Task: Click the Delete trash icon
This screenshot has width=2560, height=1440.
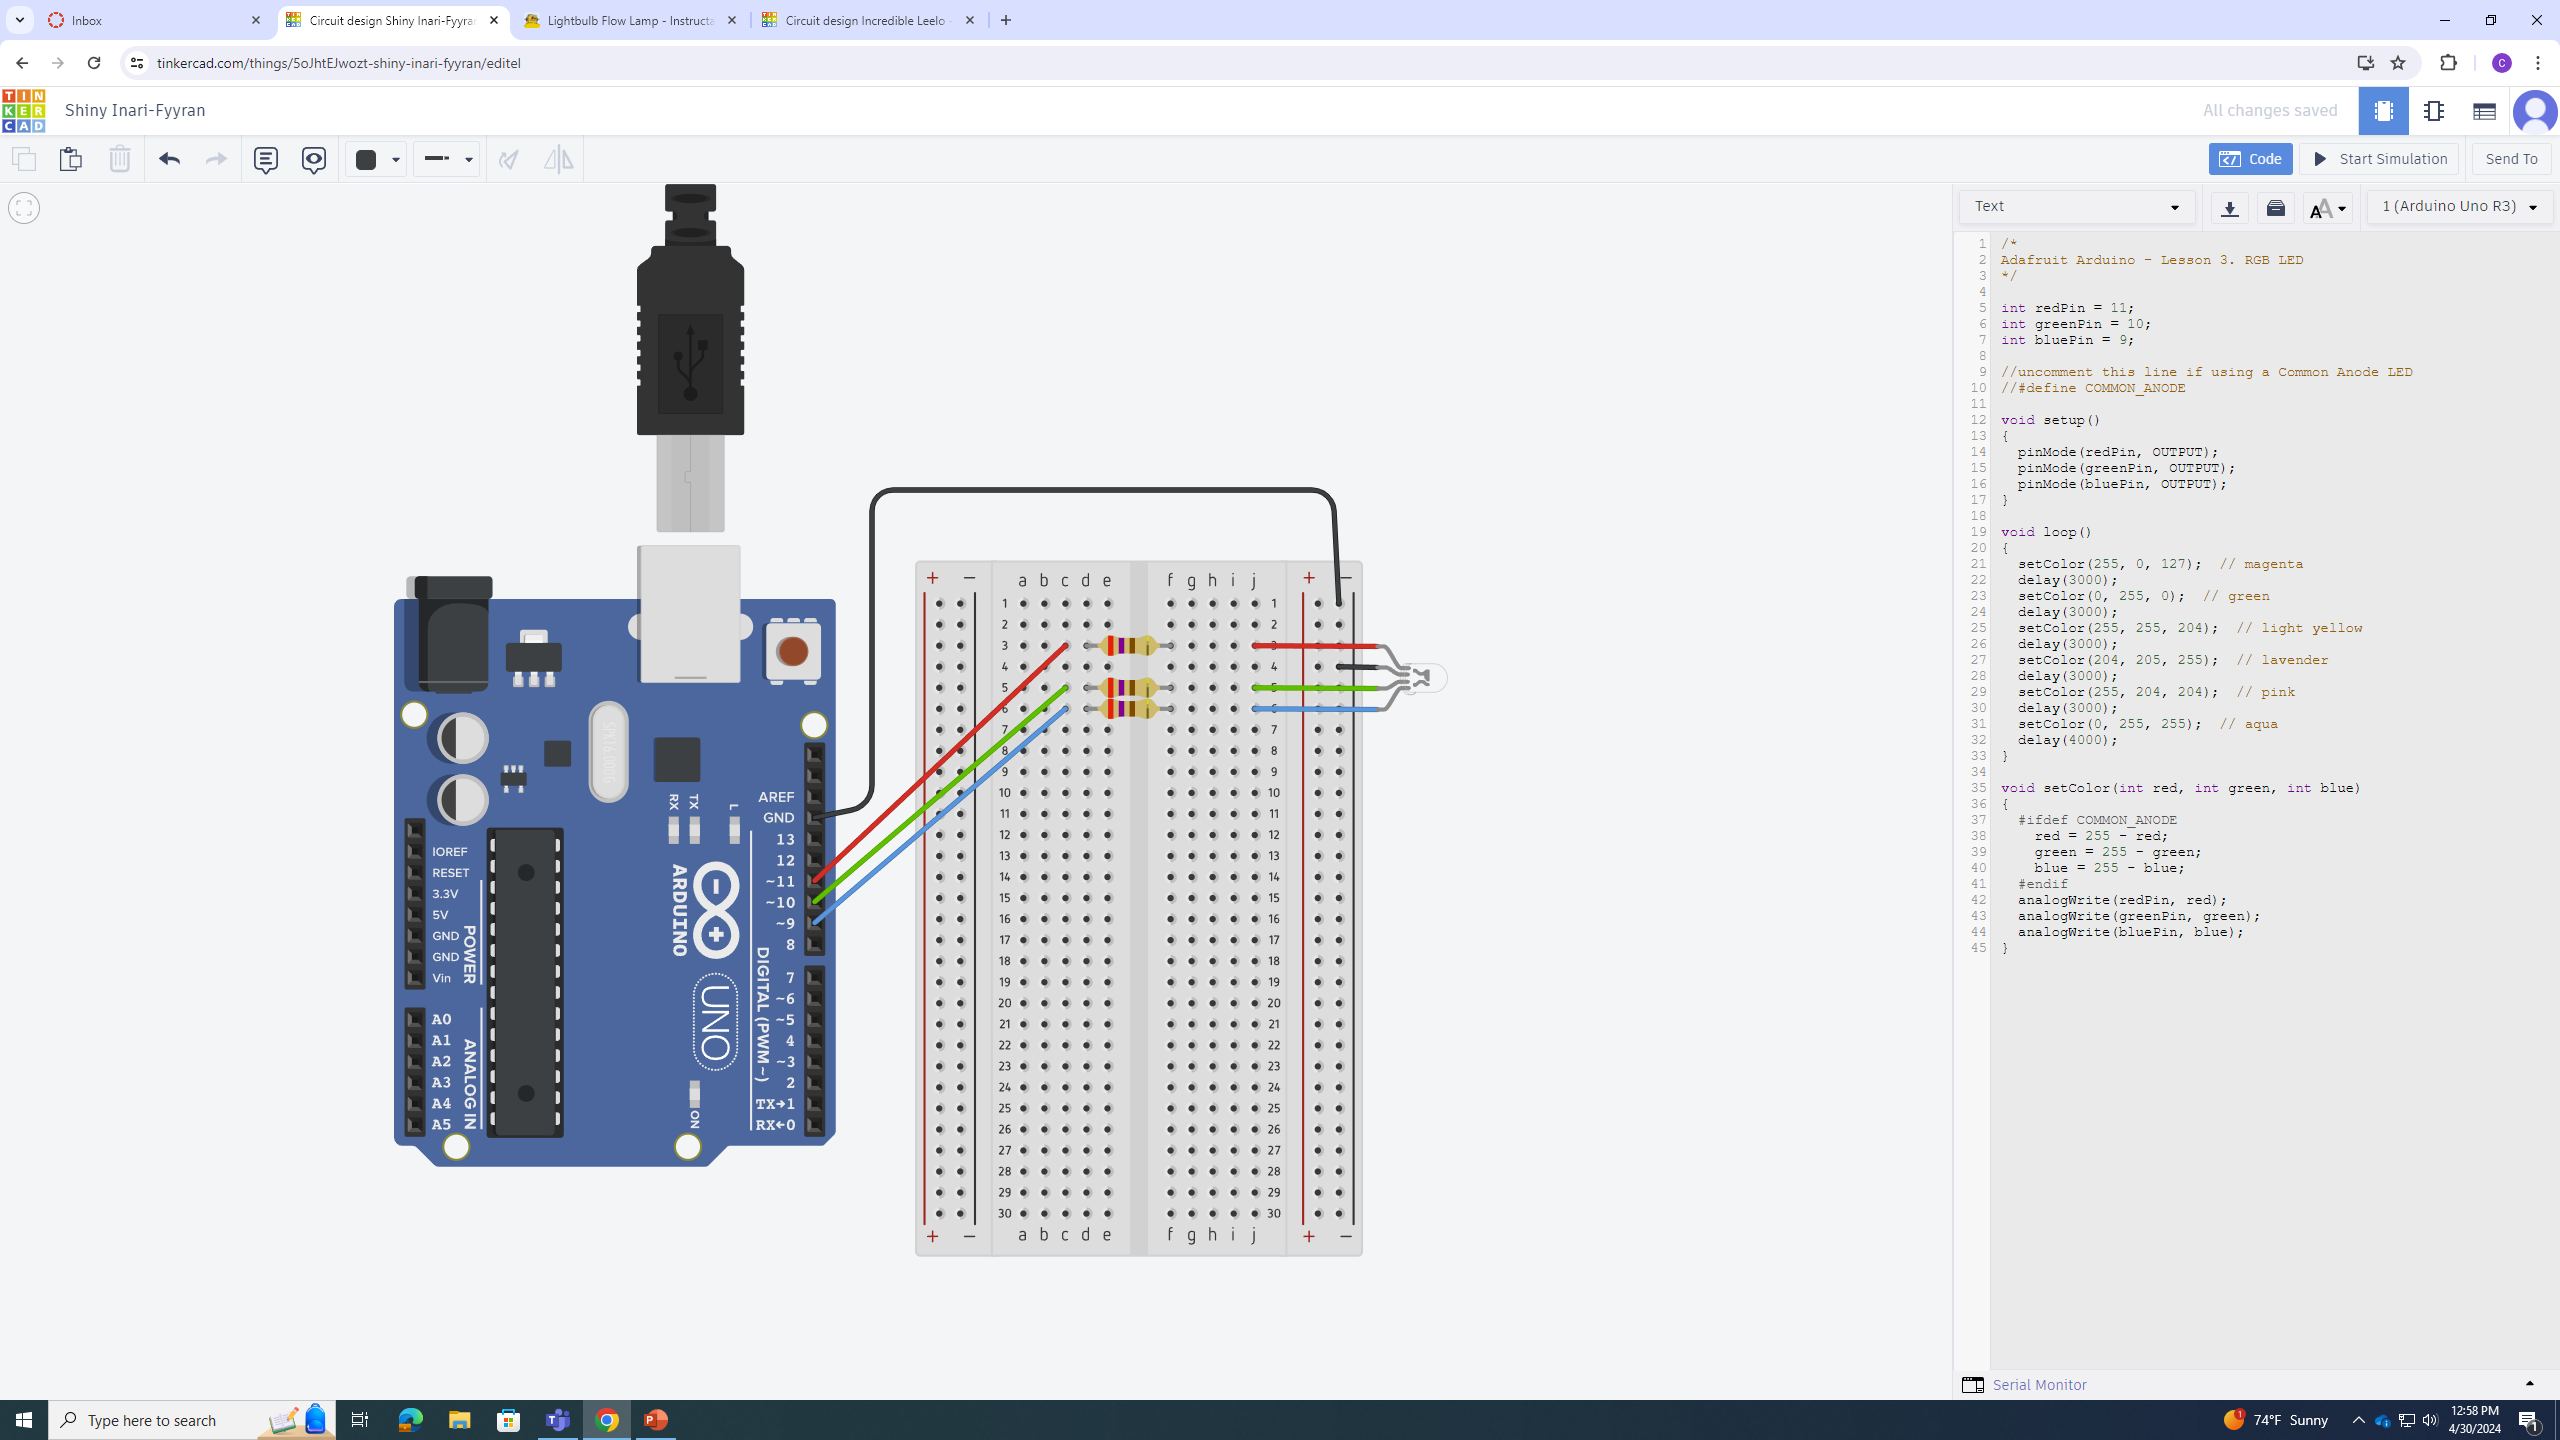Action: [x=119, y=159]
